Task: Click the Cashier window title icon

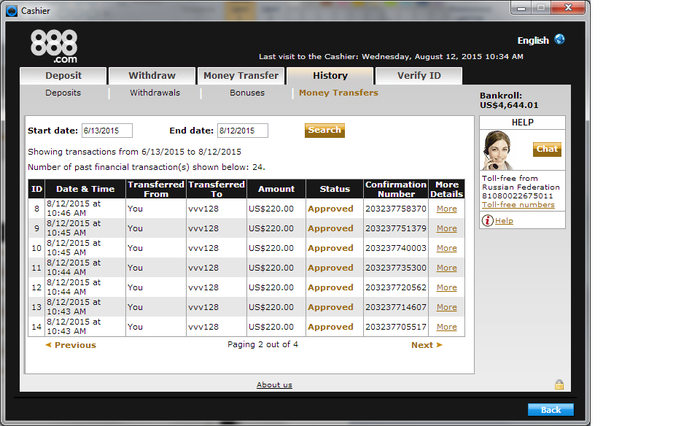Action: (x=12, y=11)
